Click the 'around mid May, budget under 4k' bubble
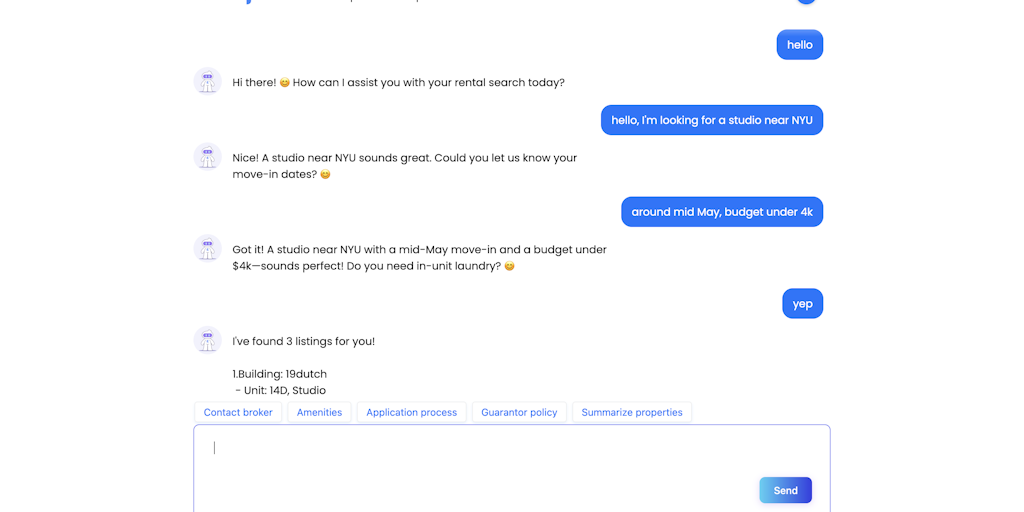 pos(722,212)
